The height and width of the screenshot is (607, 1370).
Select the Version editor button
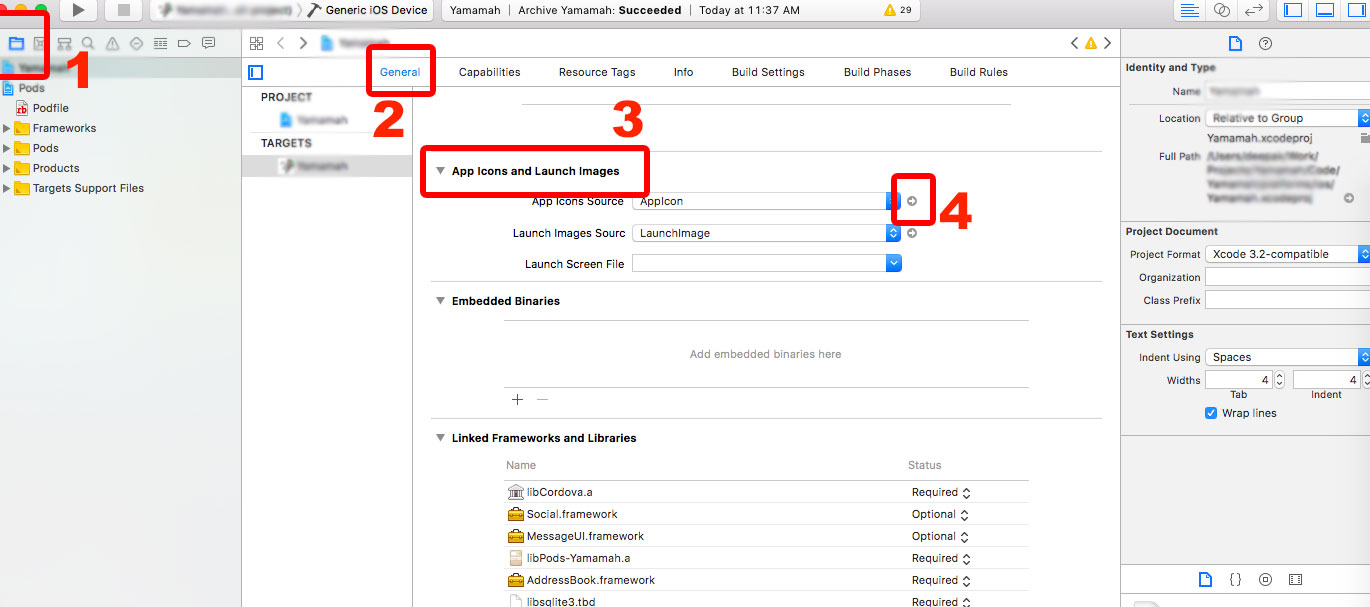pyautogui.click(x=1253, y=10)
